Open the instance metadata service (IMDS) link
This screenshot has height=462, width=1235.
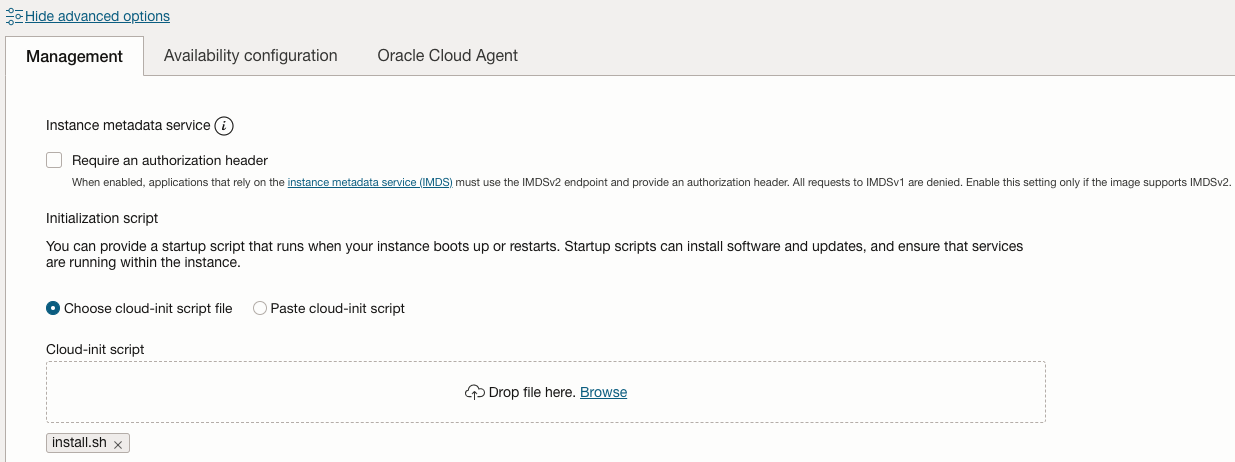pos(370,183)
